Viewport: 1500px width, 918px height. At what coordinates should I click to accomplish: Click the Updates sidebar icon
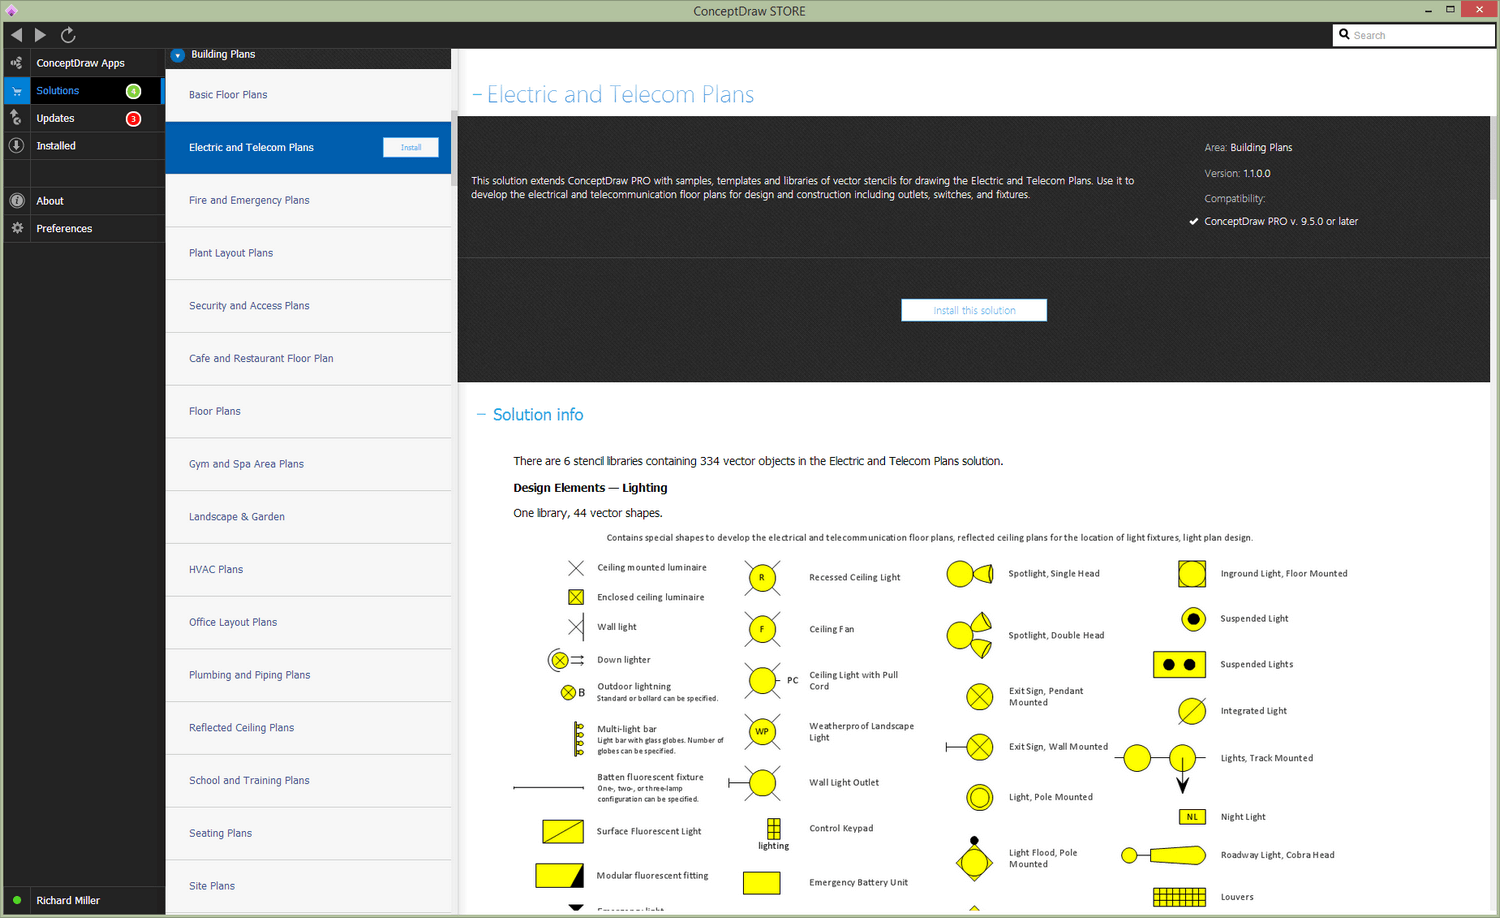point(16,118)
